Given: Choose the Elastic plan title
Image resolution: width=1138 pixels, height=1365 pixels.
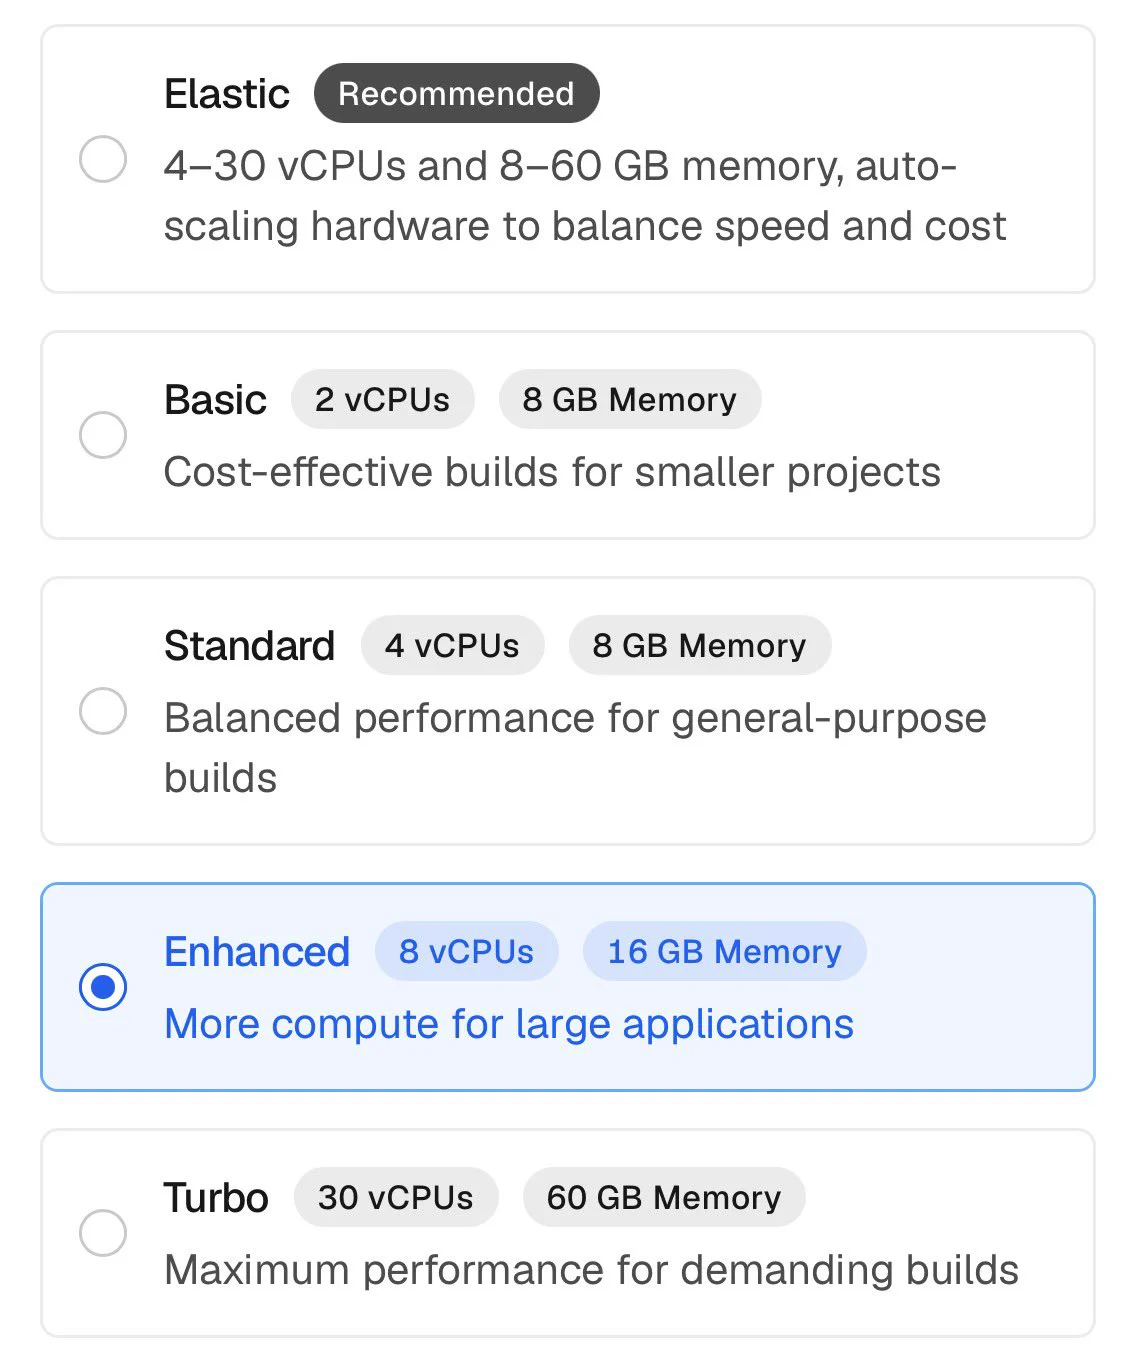Looking at the screenshot, I should click(x=227, y=94).
